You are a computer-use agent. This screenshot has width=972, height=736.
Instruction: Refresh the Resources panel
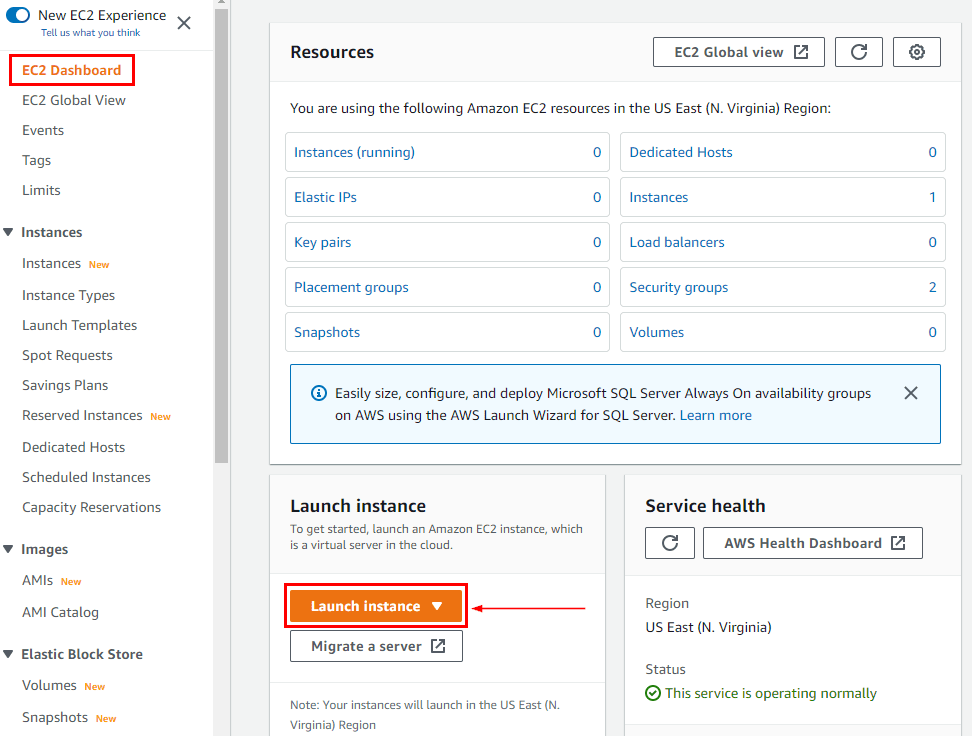click(x=858, y=52)
